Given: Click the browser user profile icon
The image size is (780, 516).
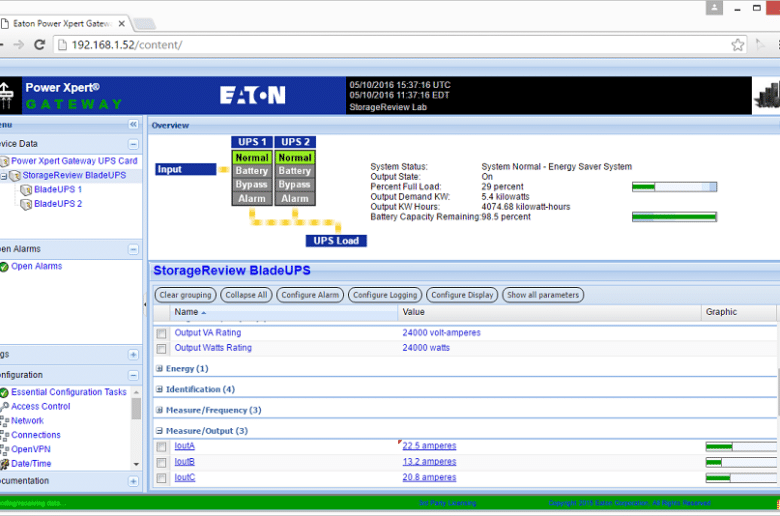Looking at the screenshot, I should [714, 8].
